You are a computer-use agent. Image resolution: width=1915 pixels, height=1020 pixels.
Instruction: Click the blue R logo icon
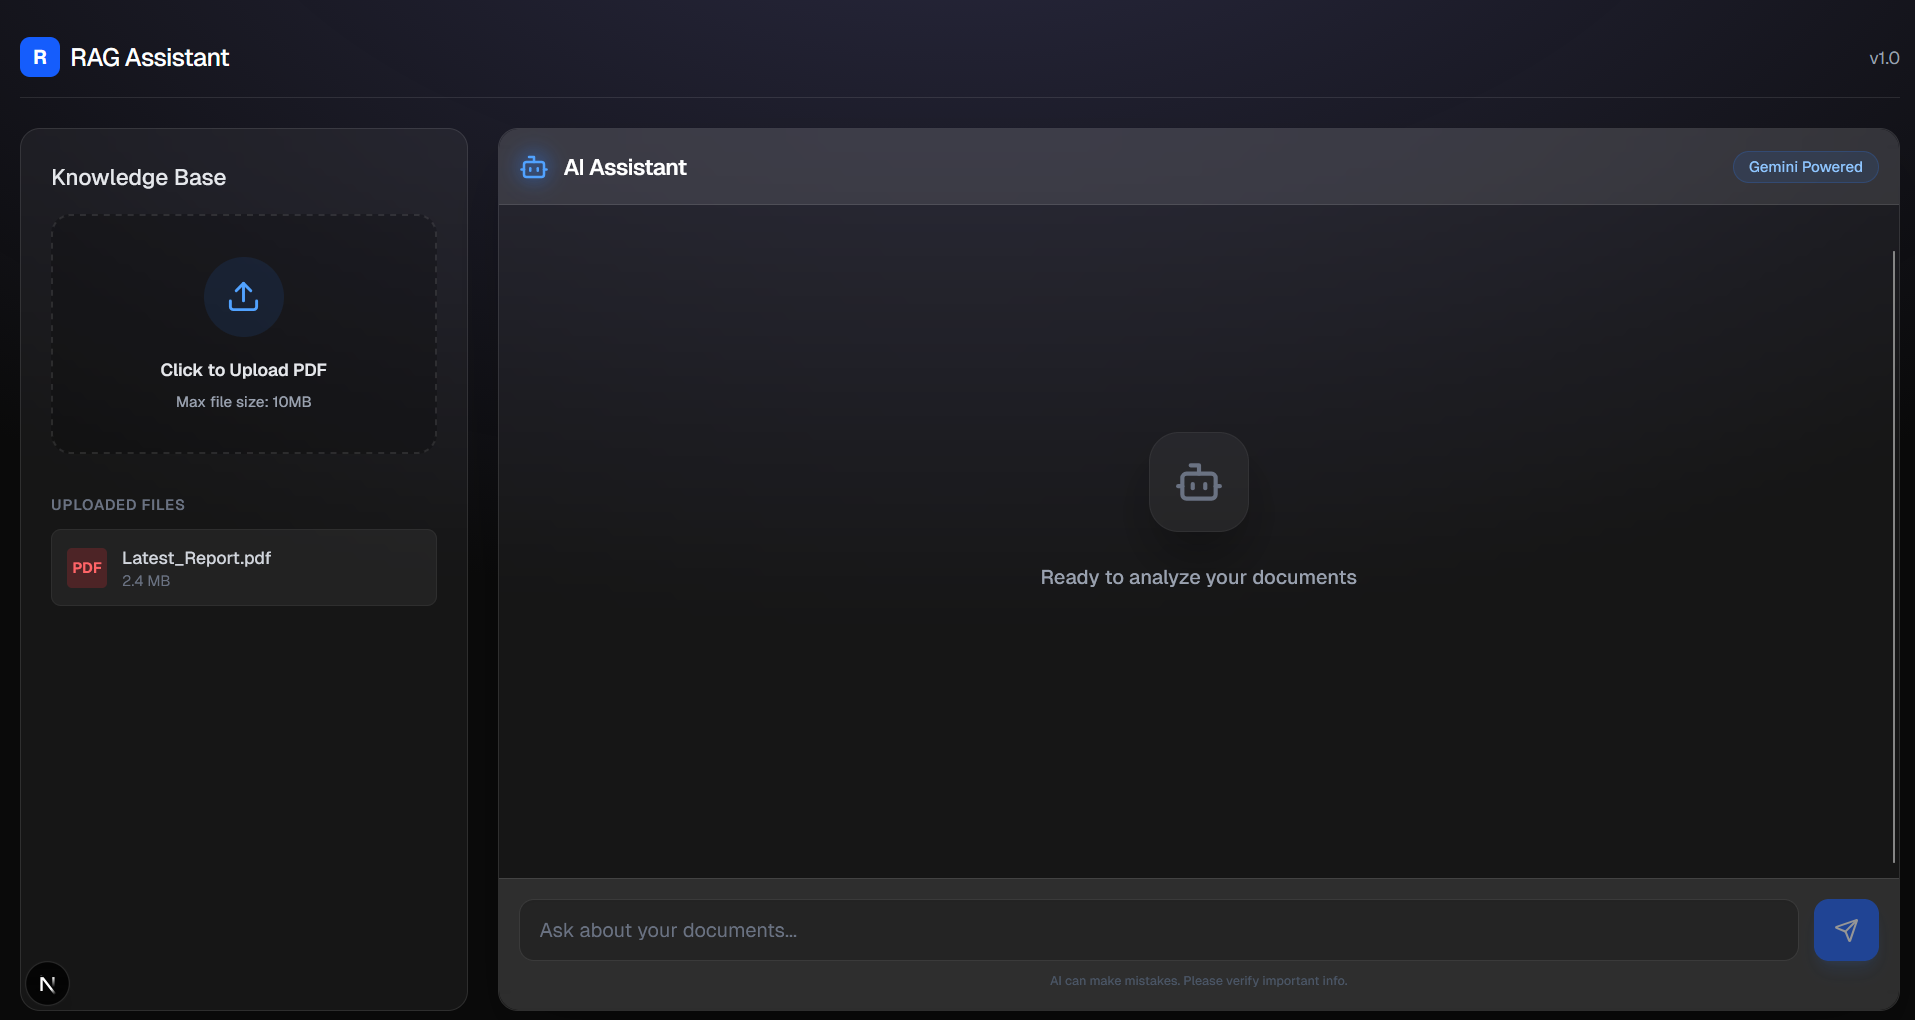(40, 57)
